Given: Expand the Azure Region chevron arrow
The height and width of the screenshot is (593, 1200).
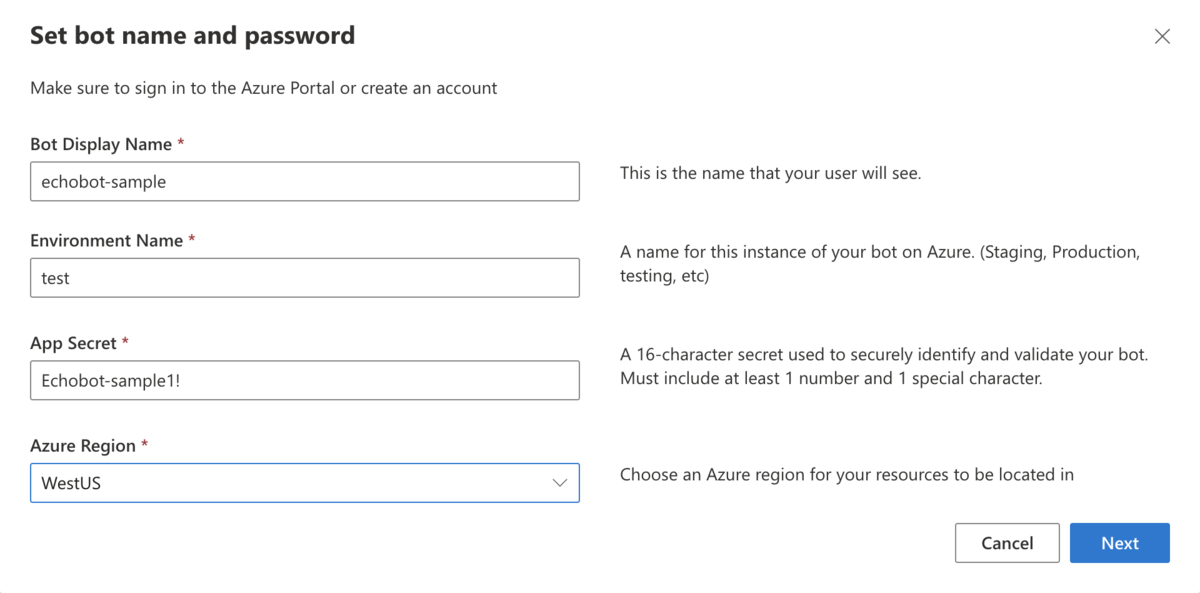Looking at the screenshot, I should click(559, 483).
